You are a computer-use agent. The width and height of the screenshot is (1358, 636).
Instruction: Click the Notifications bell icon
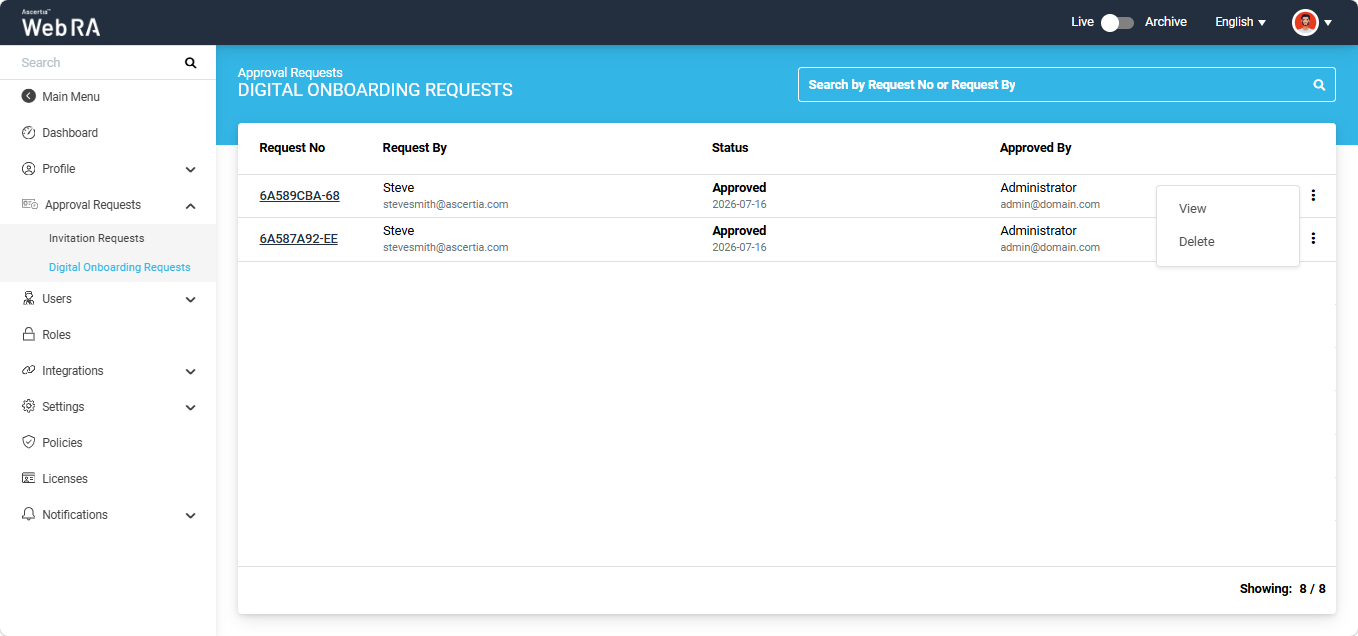29,515
